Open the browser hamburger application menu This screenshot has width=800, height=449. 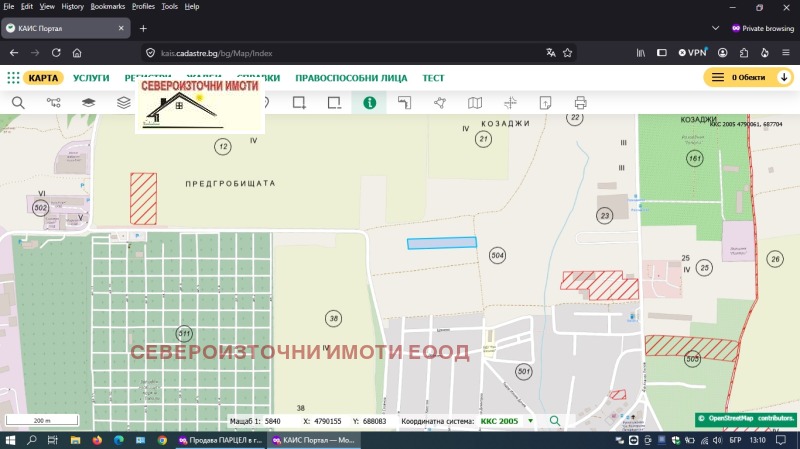pyautogui.click(x=786, y=53)
